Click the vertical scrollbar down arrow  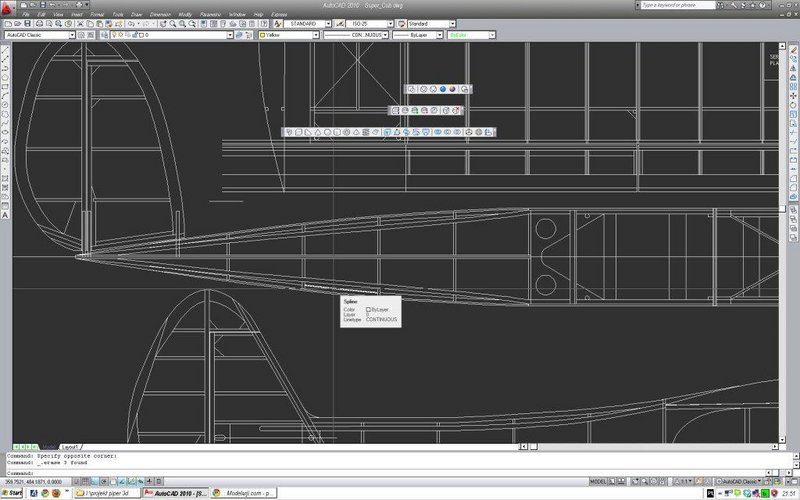(782, 439)
